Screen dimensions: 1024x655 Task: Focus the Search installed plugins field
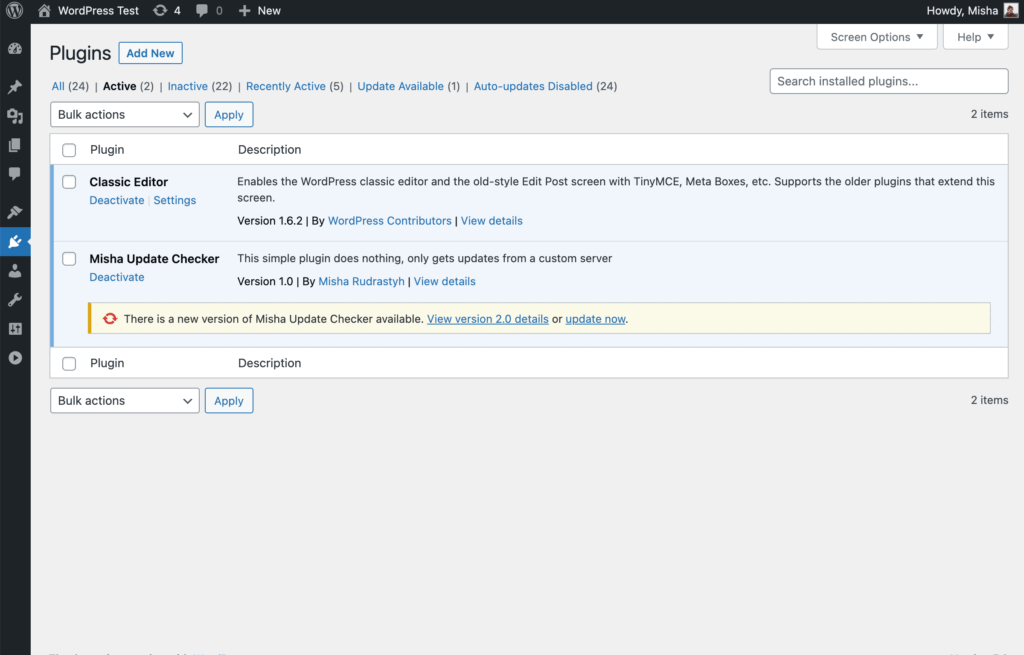pyautogui.click(x=889, y=81)
